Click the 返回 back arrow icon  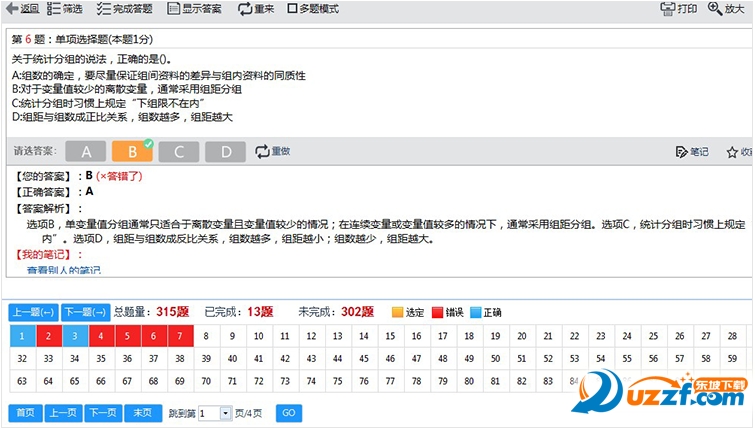(12, 9)
